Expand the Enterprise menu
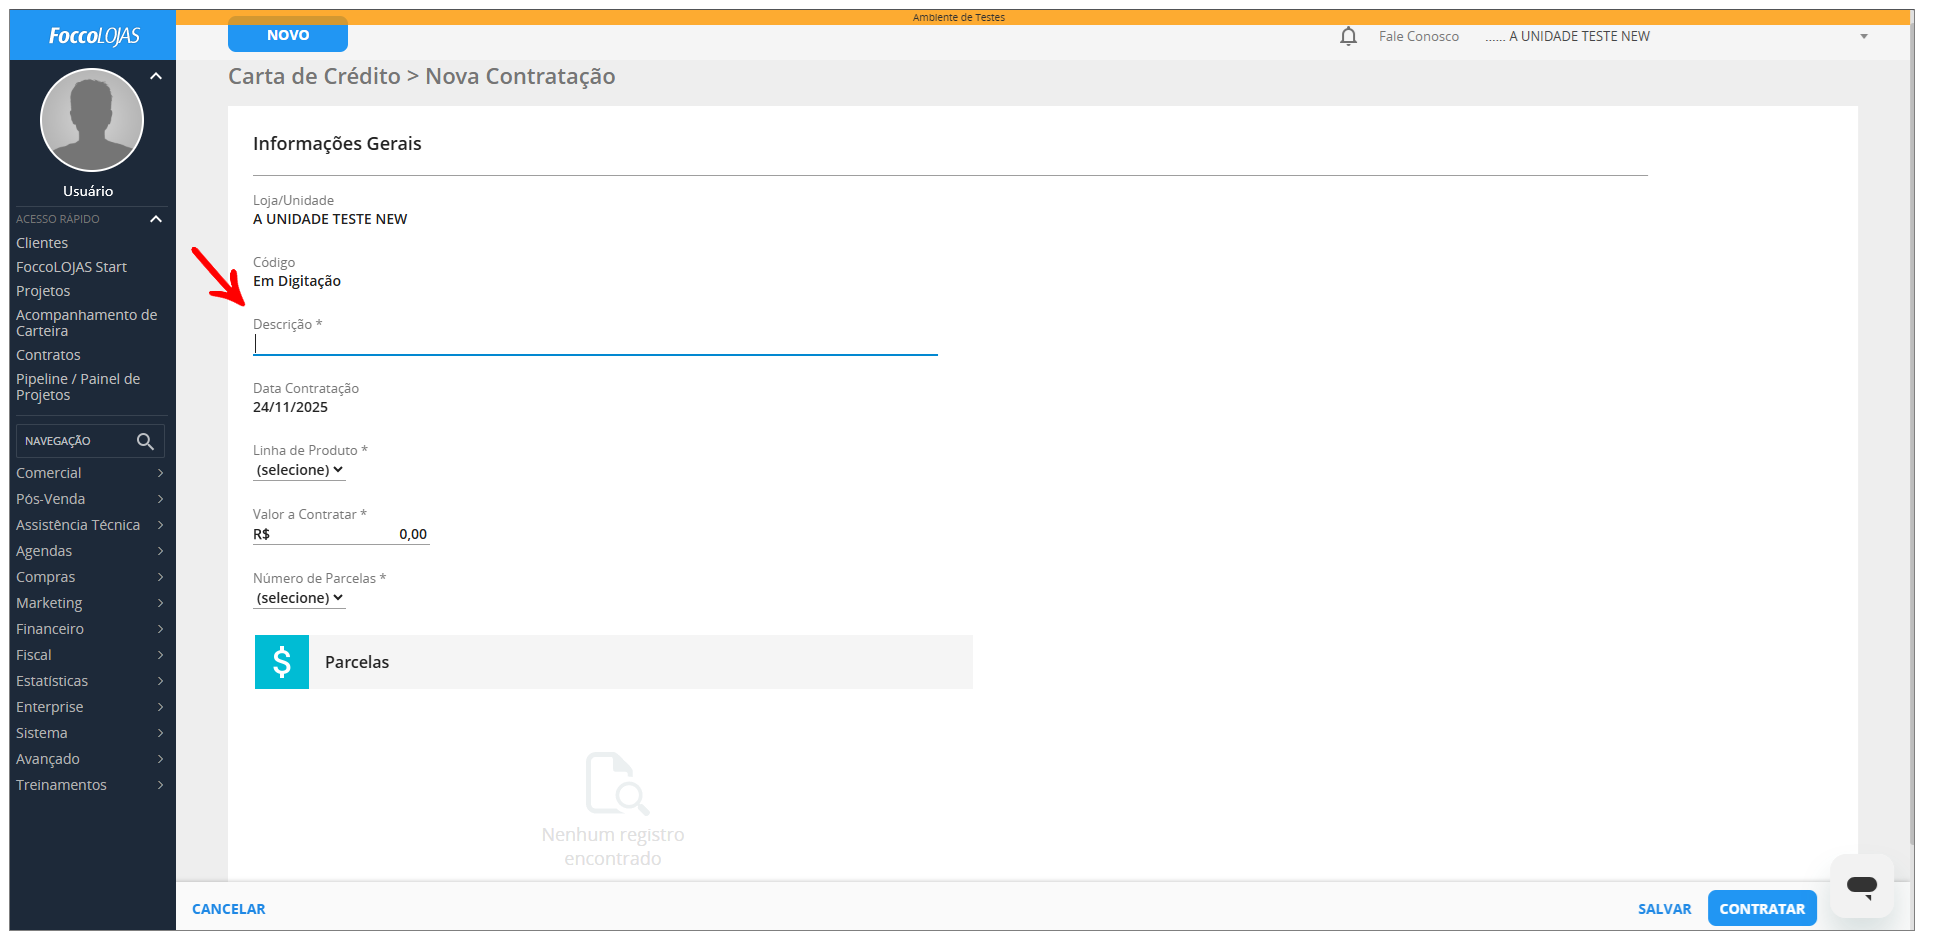This screenshot has height=947, width=1937. click(90, 707)
